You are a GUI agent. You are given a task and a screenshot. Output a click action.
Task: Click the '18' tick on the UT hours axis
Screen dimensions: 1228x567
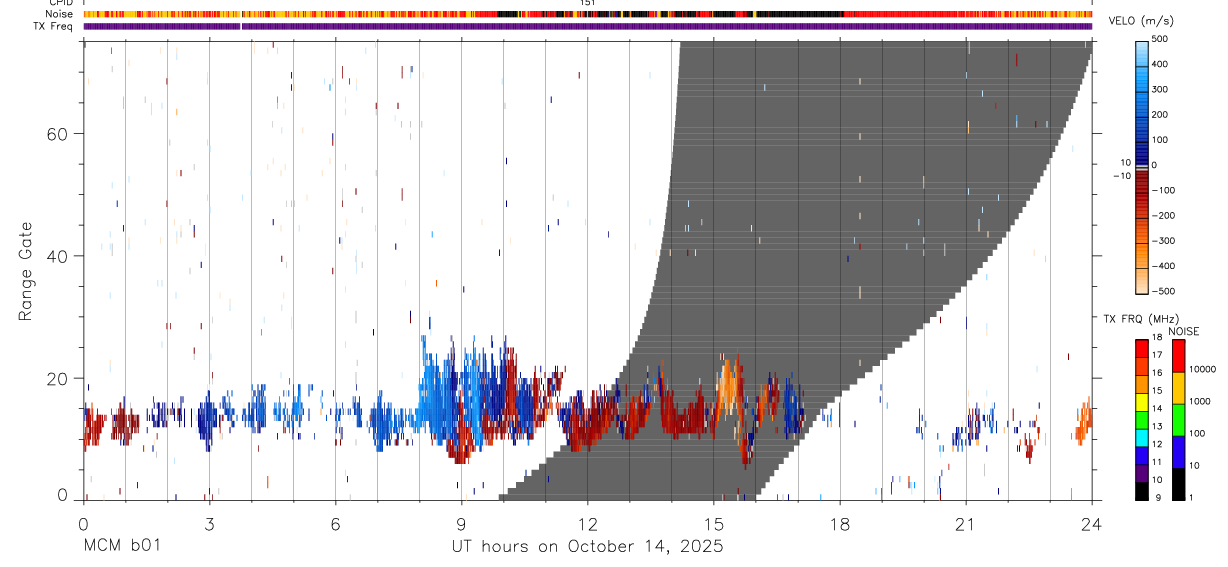(839, 523)
